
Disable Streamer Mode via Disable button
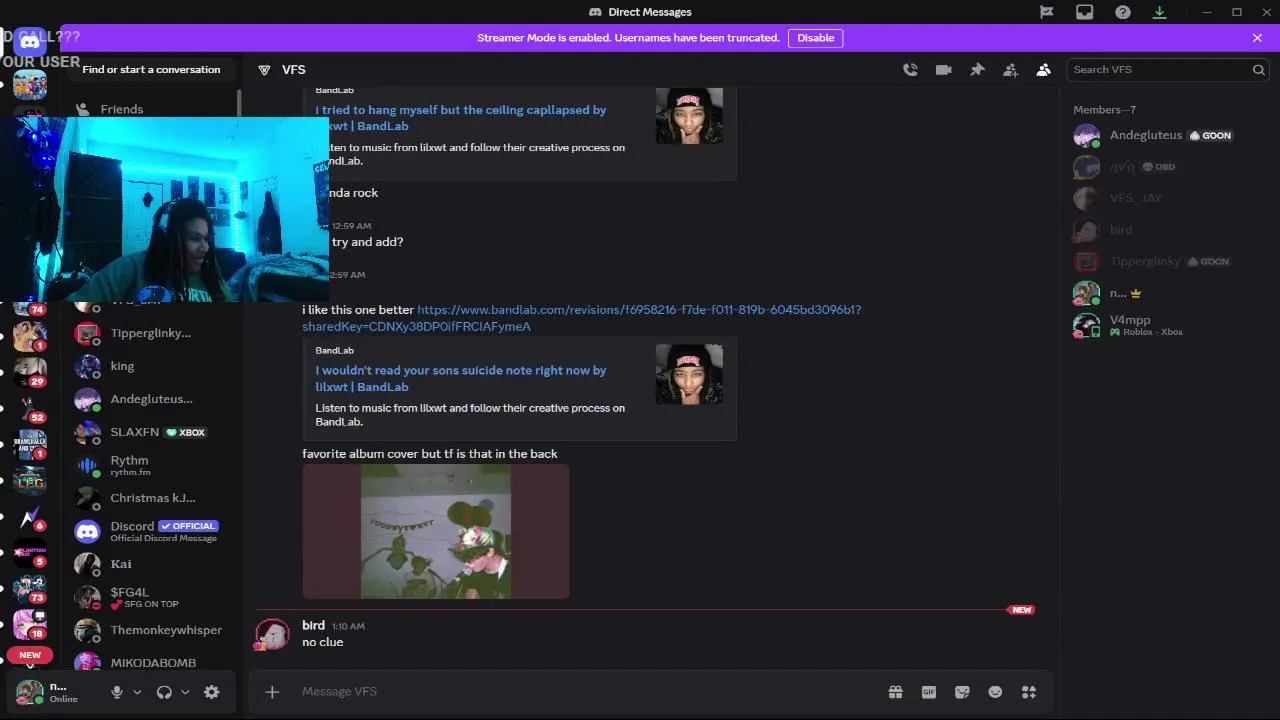(x=815, y=38)
